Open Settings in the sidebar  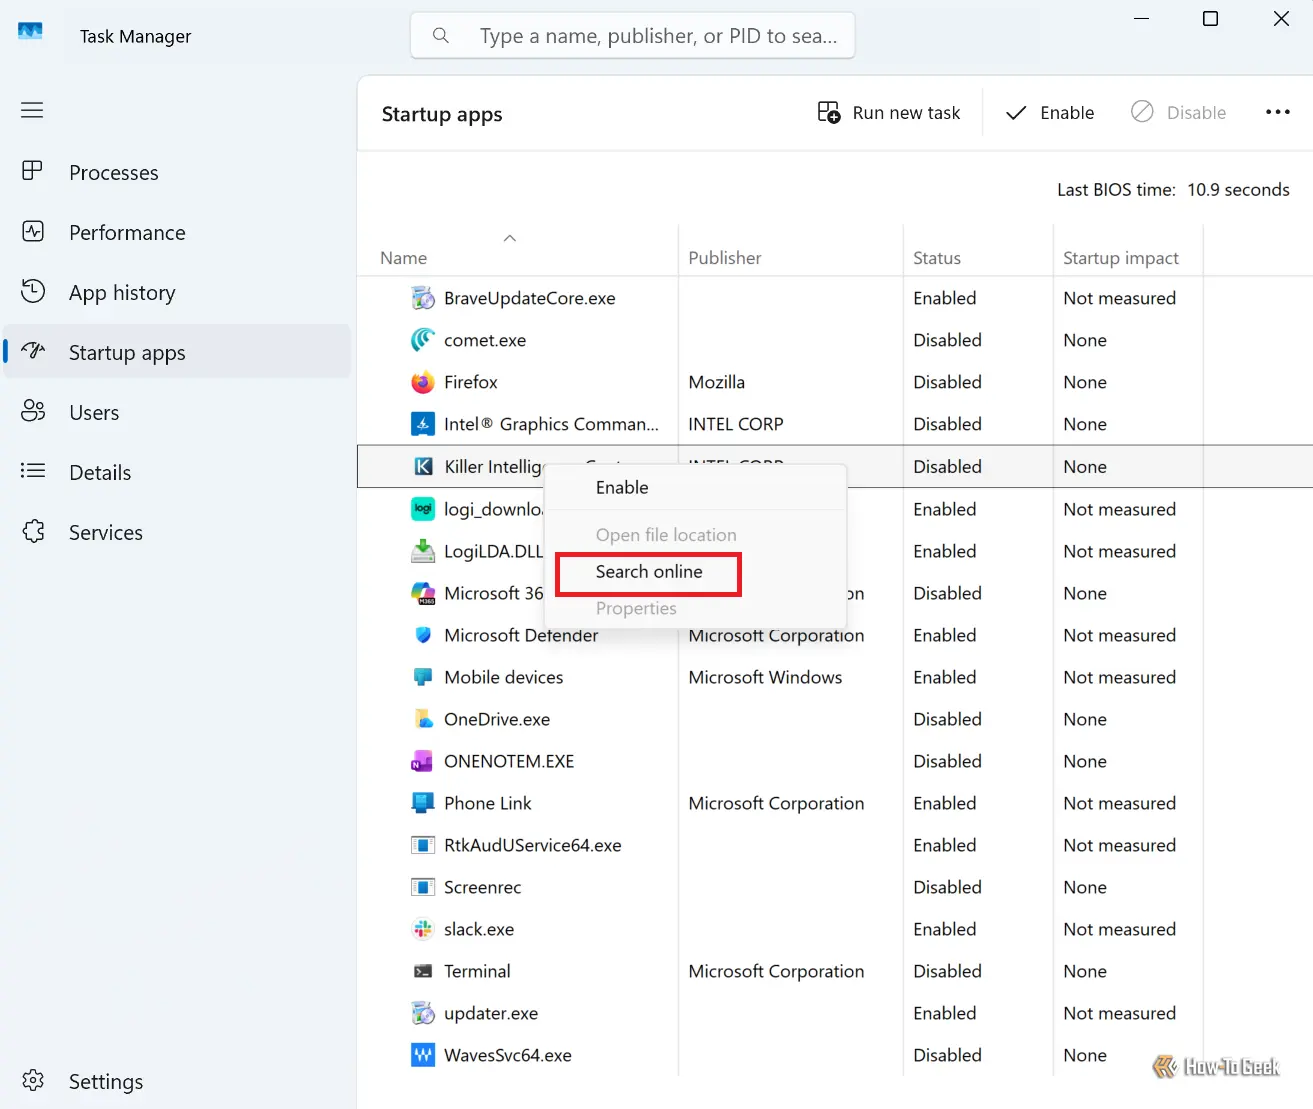[178, 1081]
